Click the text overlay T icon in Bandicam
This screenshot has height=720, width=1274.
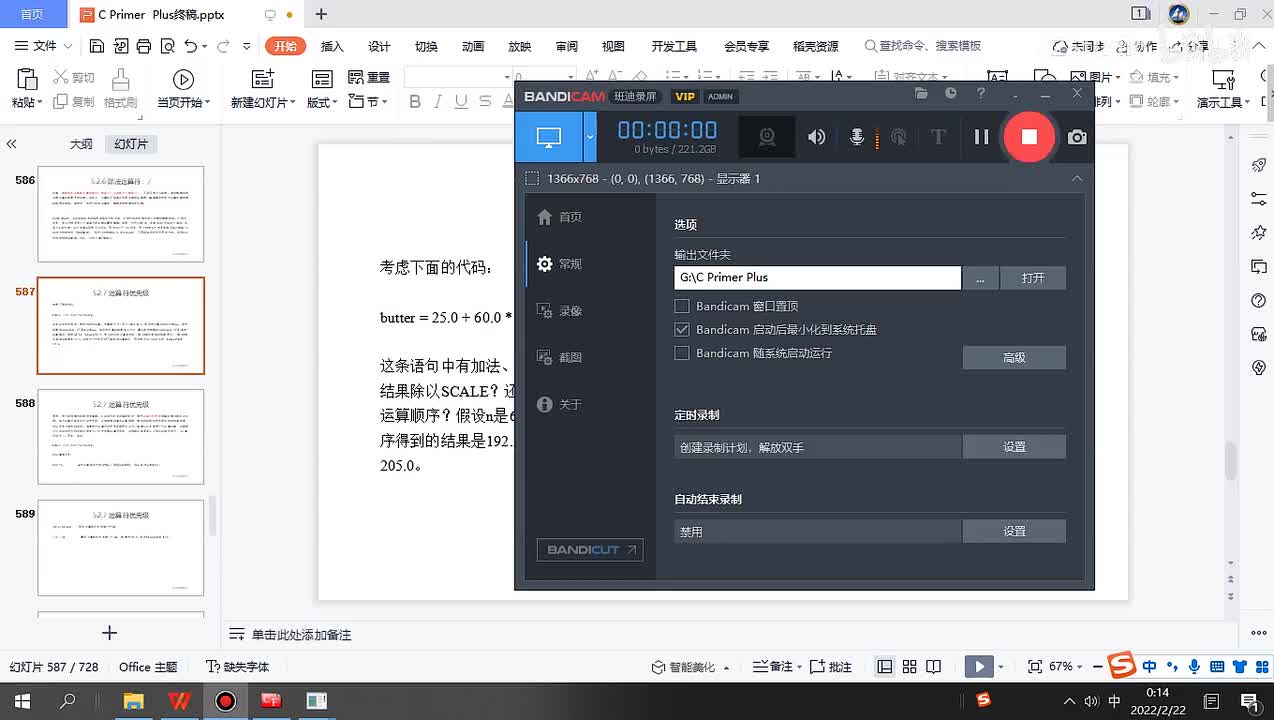click(x=938, y=138)
